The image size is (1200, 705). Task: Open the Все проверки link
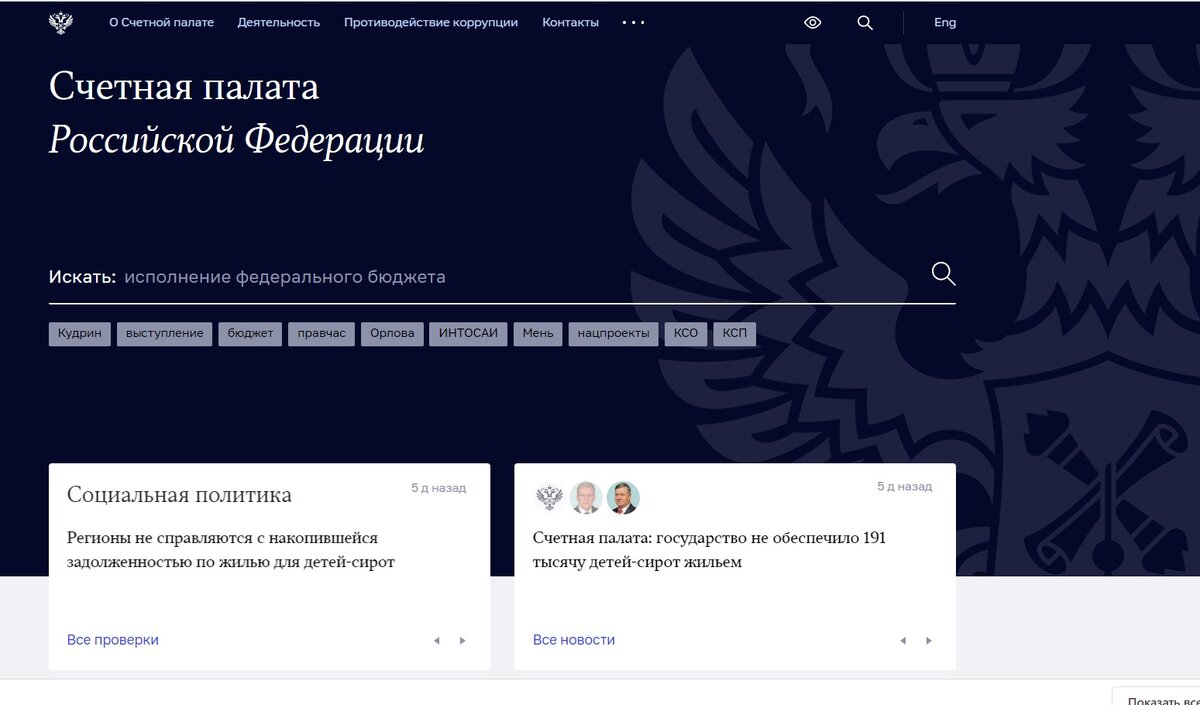point(113,640)
